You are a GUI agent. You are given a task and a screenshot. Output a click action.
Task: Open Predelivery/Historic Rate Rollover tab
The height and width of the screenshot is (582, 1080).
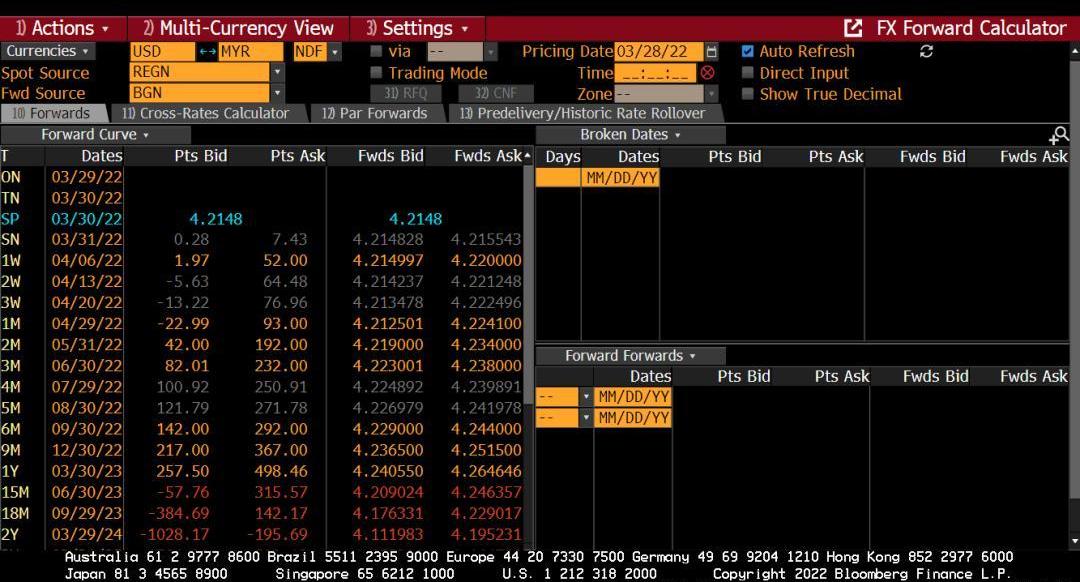[x=583, y=114]
